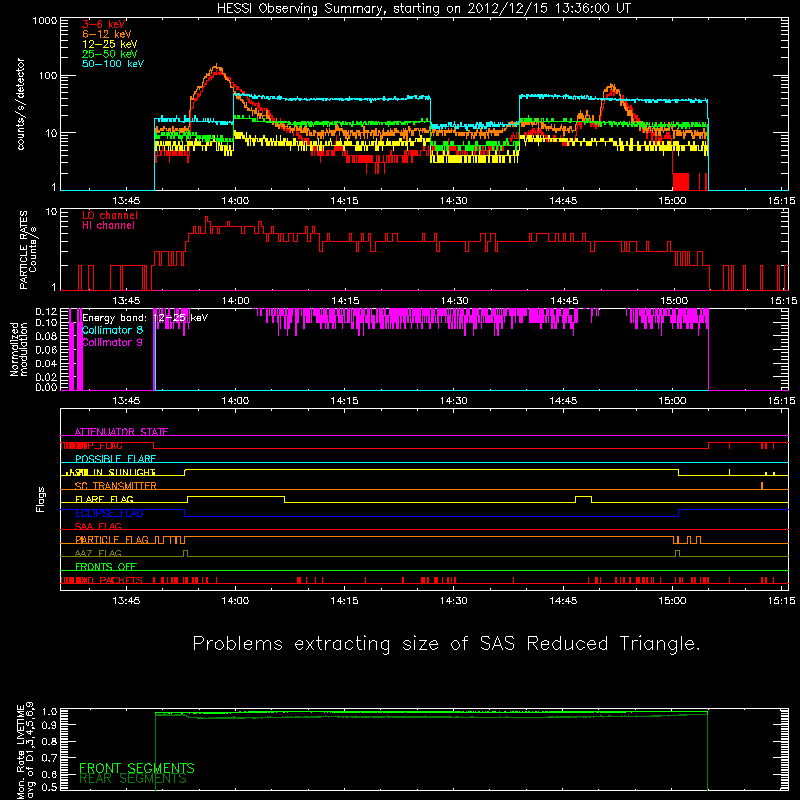
Task: Click the LO channel legend label
Action: (x=110, y=215)
